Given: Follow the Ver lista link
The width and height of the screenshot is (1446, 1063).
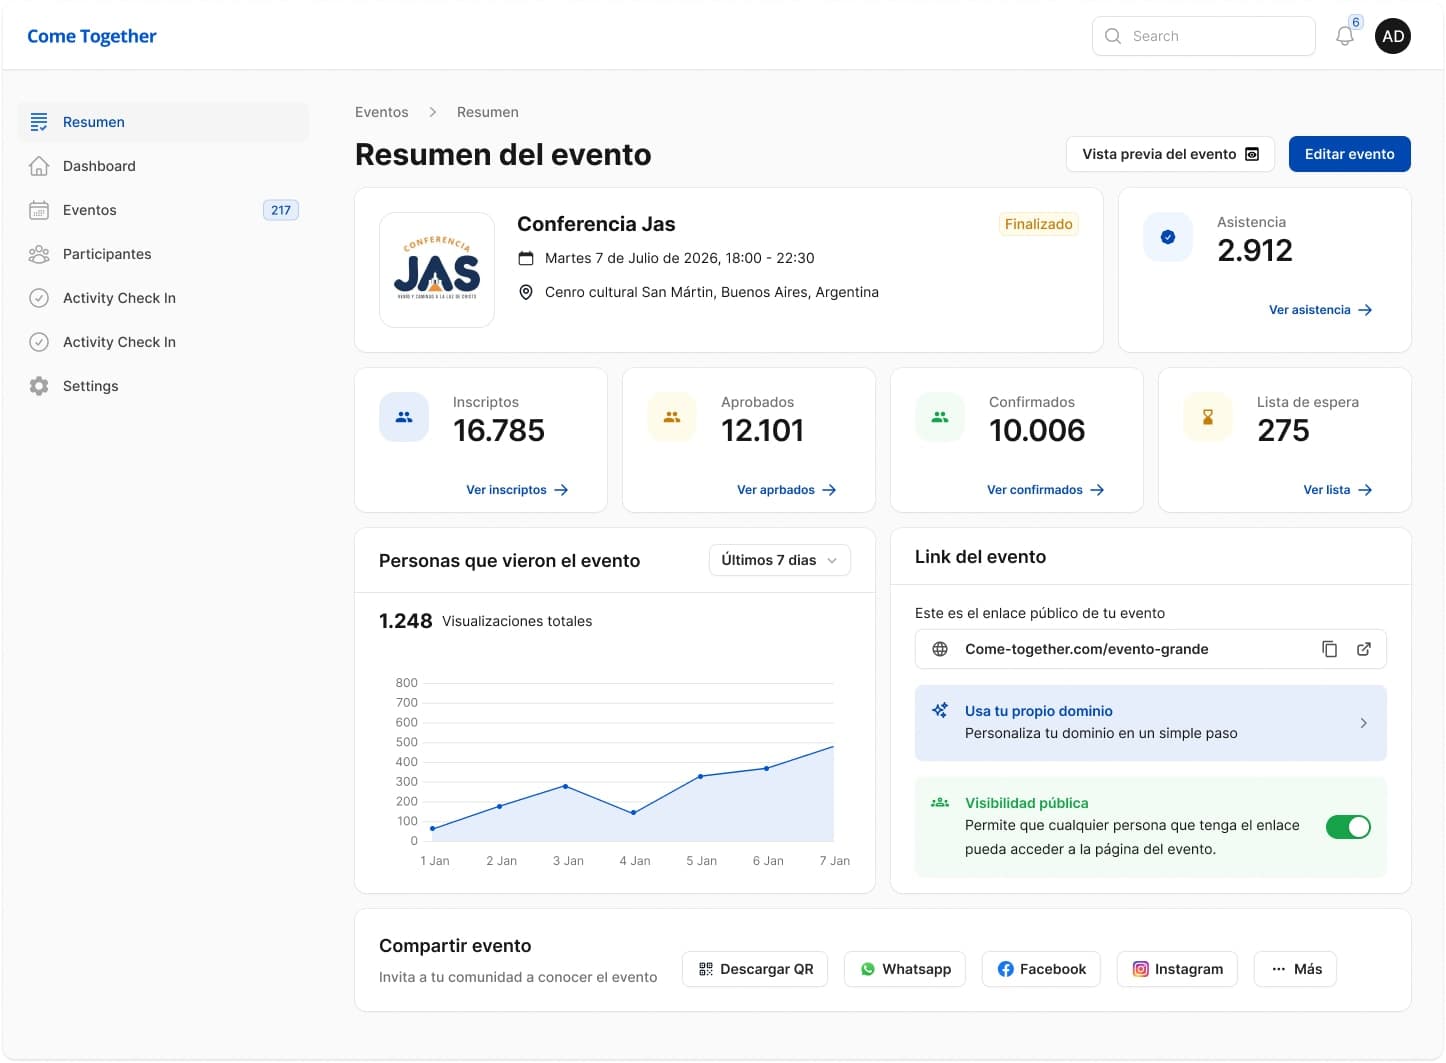Looking at the screenshot, I should coord(1337,490).
